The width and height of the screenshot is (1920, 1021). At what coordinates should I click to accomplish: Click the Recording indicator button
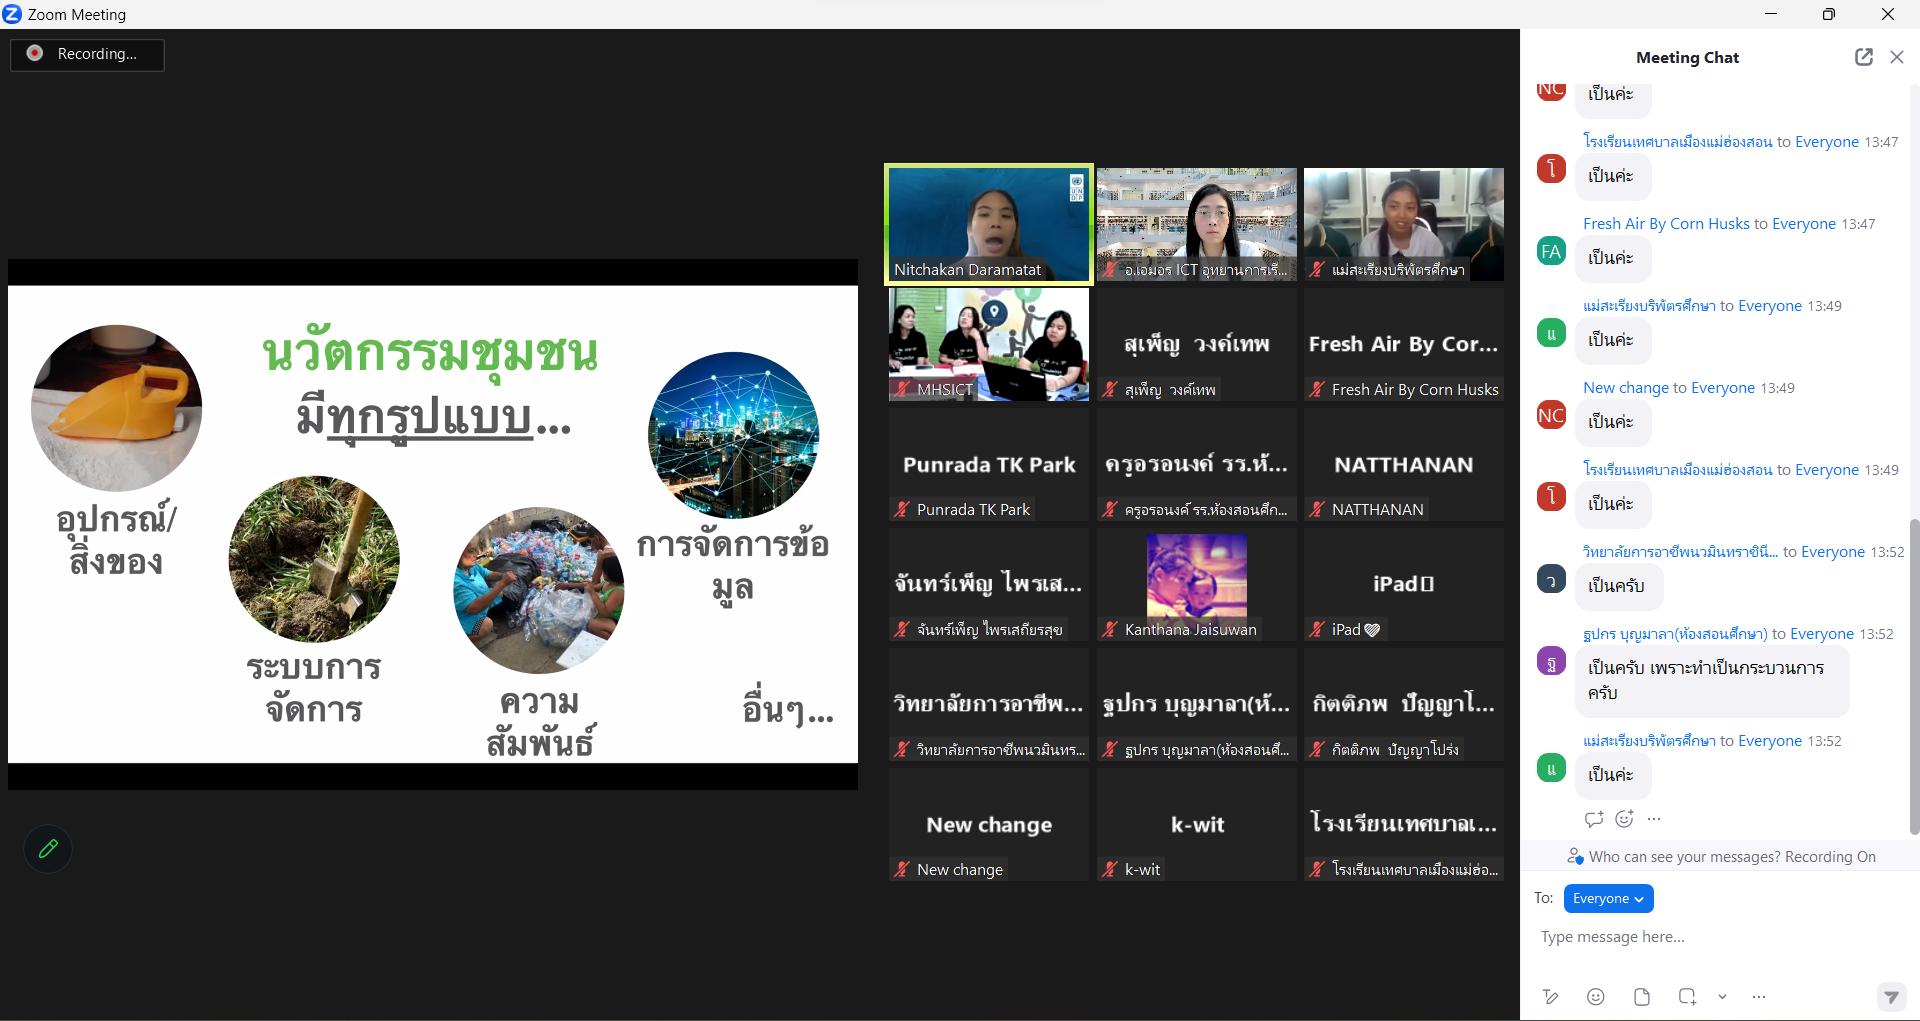[x=87, y=54]
